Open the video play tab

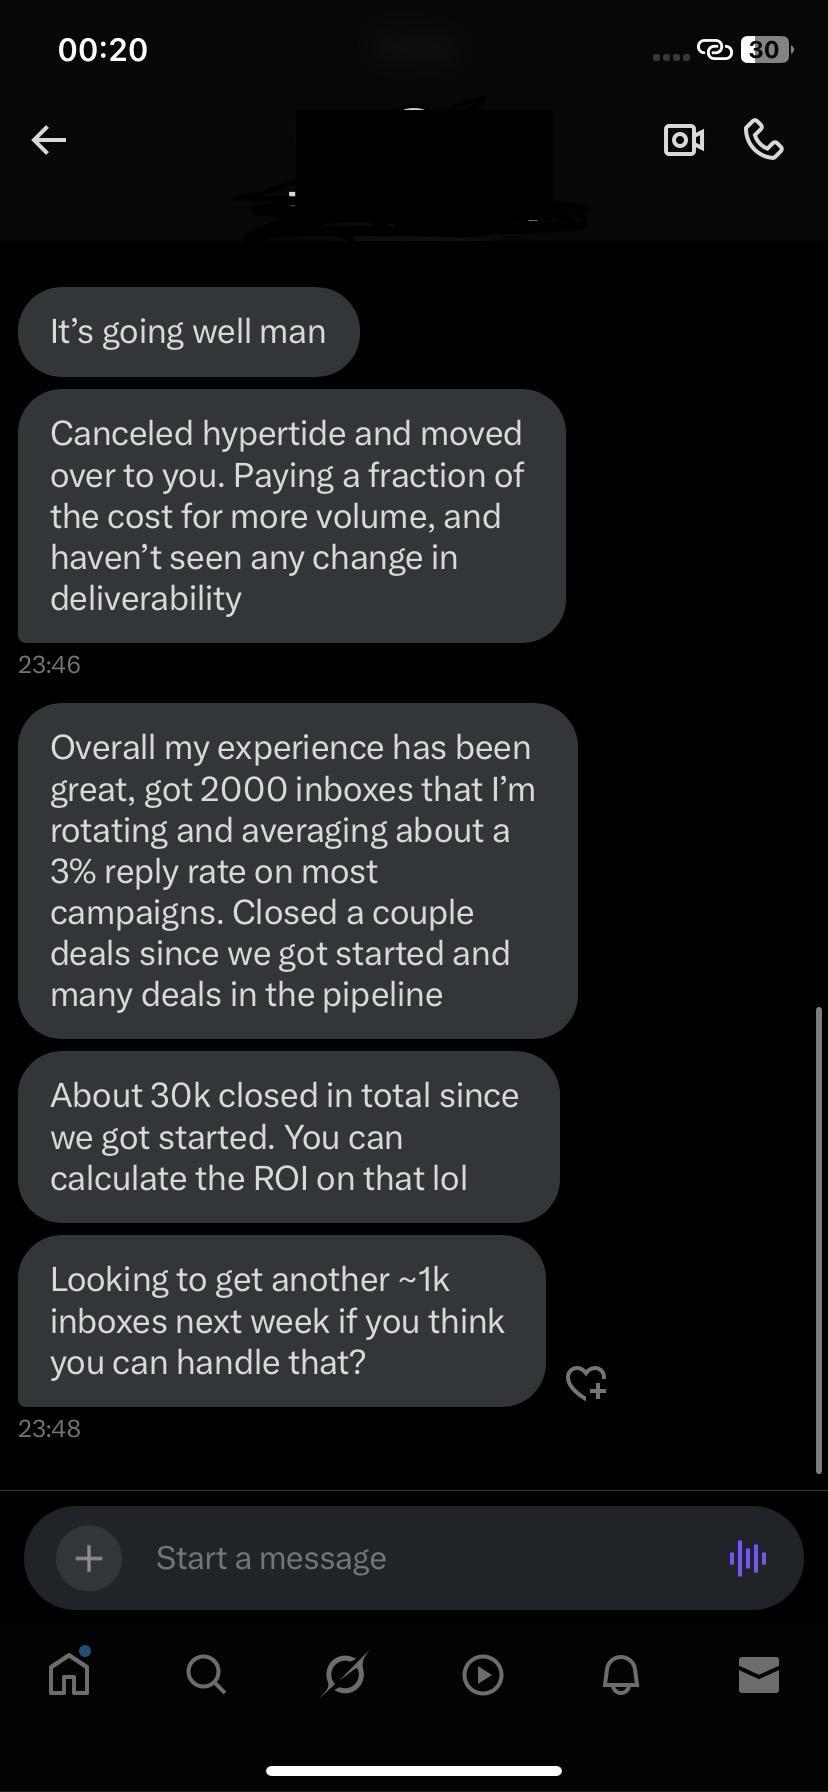click(482, 1674)
